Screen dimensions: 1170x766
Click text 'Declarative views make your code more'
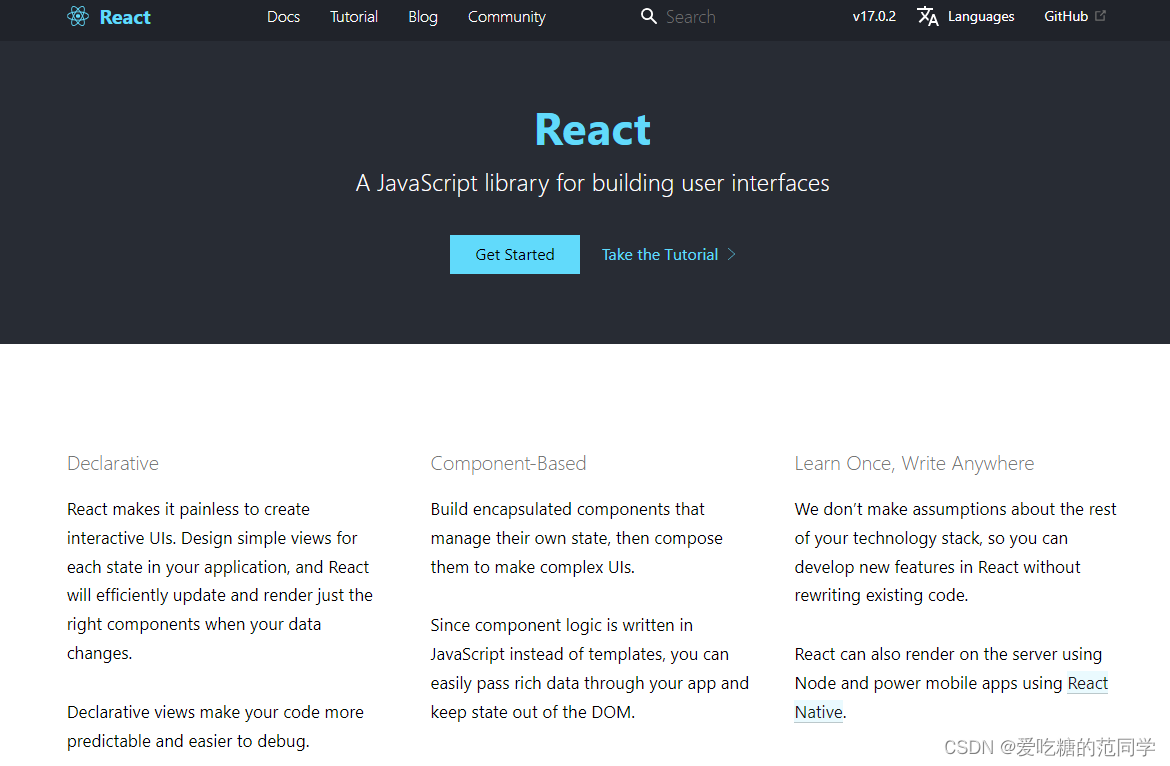pyautogui.click(x=215, y=712)
